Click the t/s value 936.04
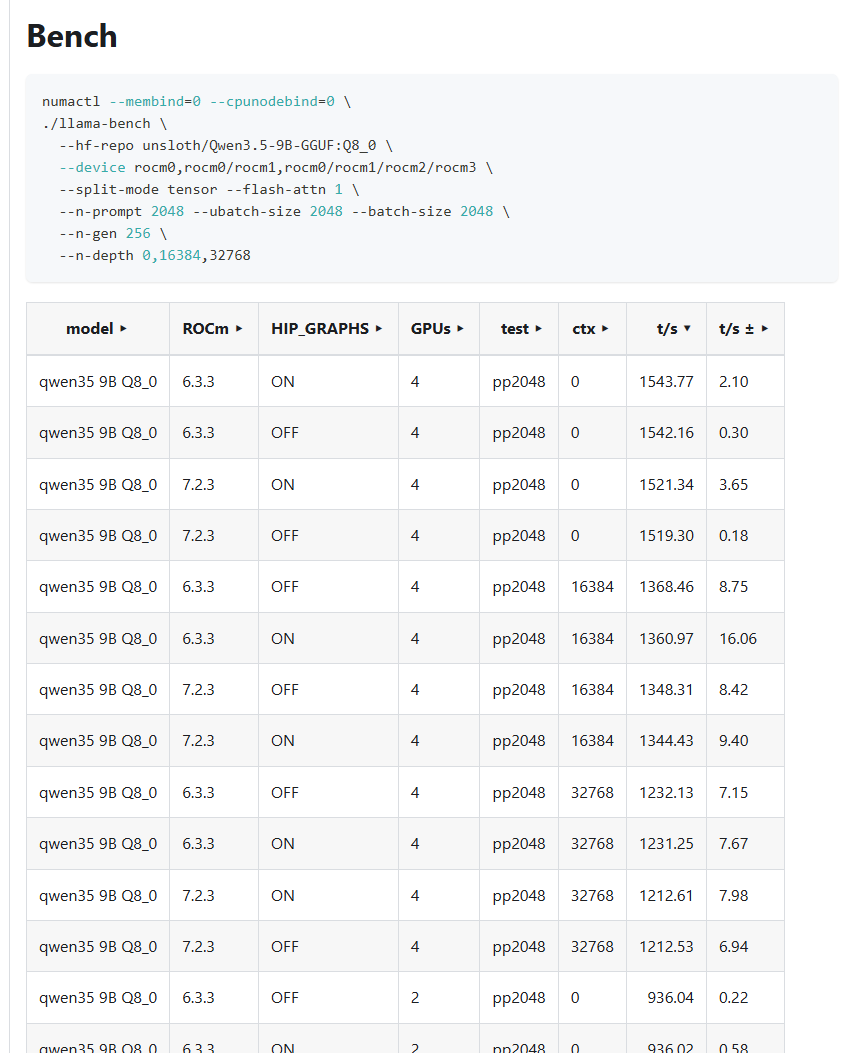Viewport: 863px width, 1053px height. (x=670, y=997)
